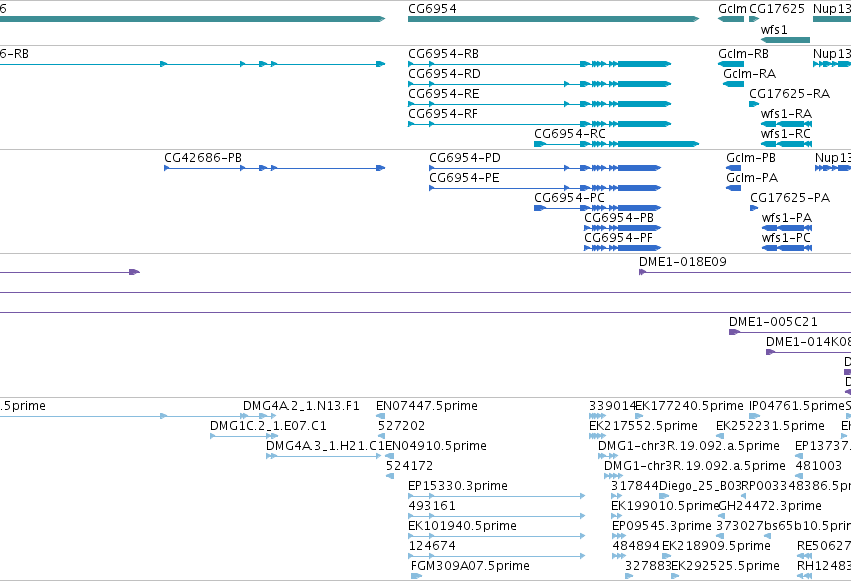Select the CG17625-PA feature
Screen dimensions: 851x581
pyautogui.click(x=754, y=208)
